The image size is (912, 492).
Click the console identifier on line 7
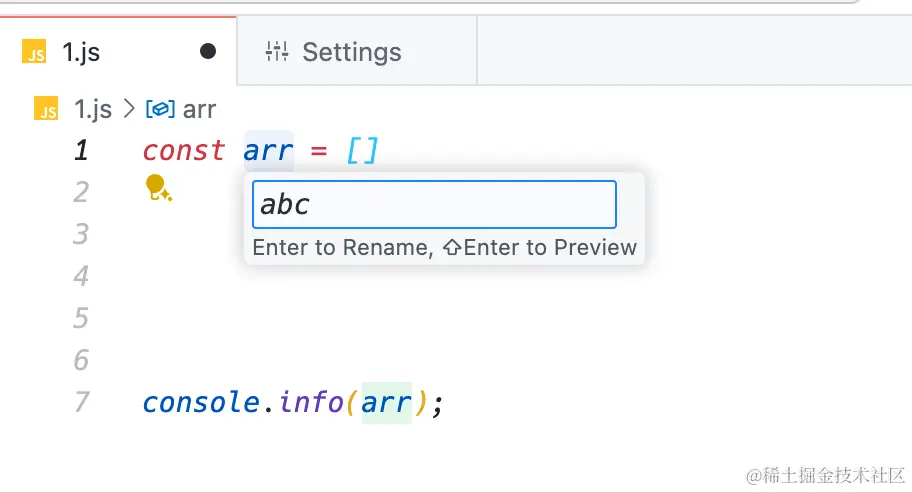tap(200, 402)
